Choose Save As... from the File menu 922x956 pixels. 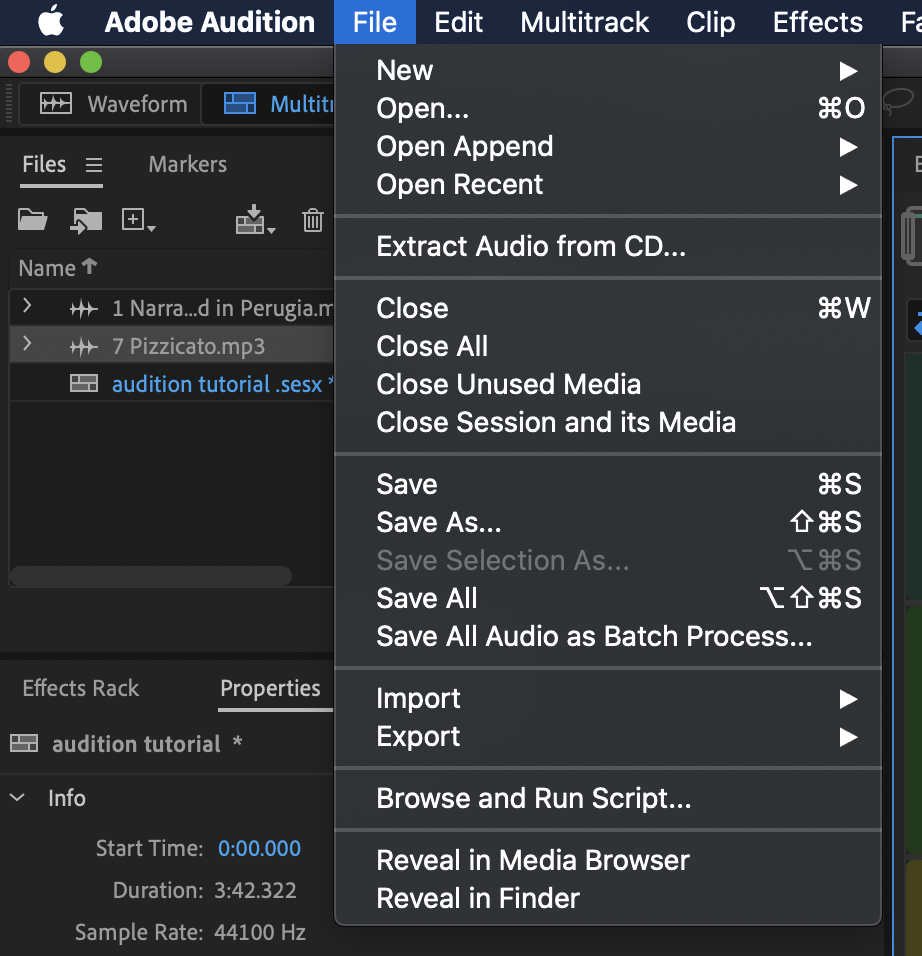click(608, 523)
